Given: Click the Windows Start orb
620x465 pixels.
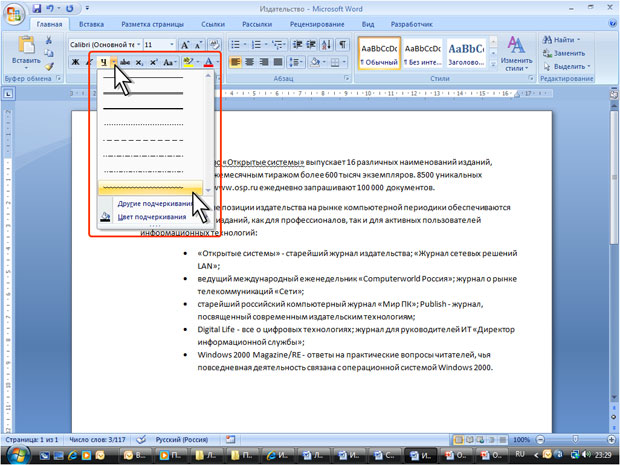Looking at the screenshot, I should [x=17, y=454].
